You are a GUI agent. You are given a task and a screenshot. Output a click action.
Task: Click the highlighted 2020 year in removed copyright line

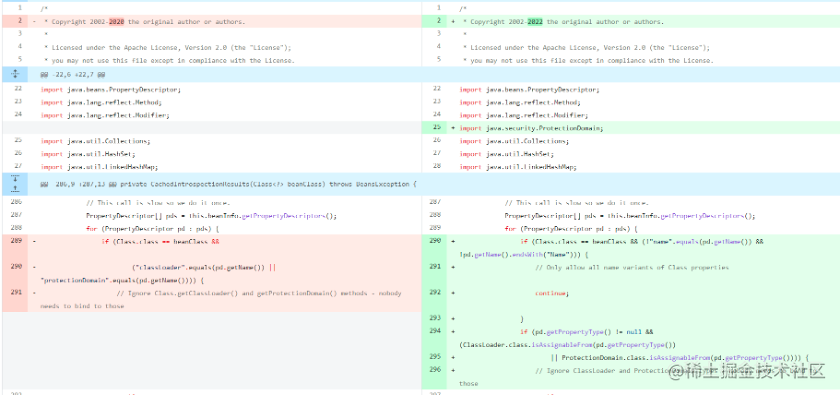[x=116, y=22]
